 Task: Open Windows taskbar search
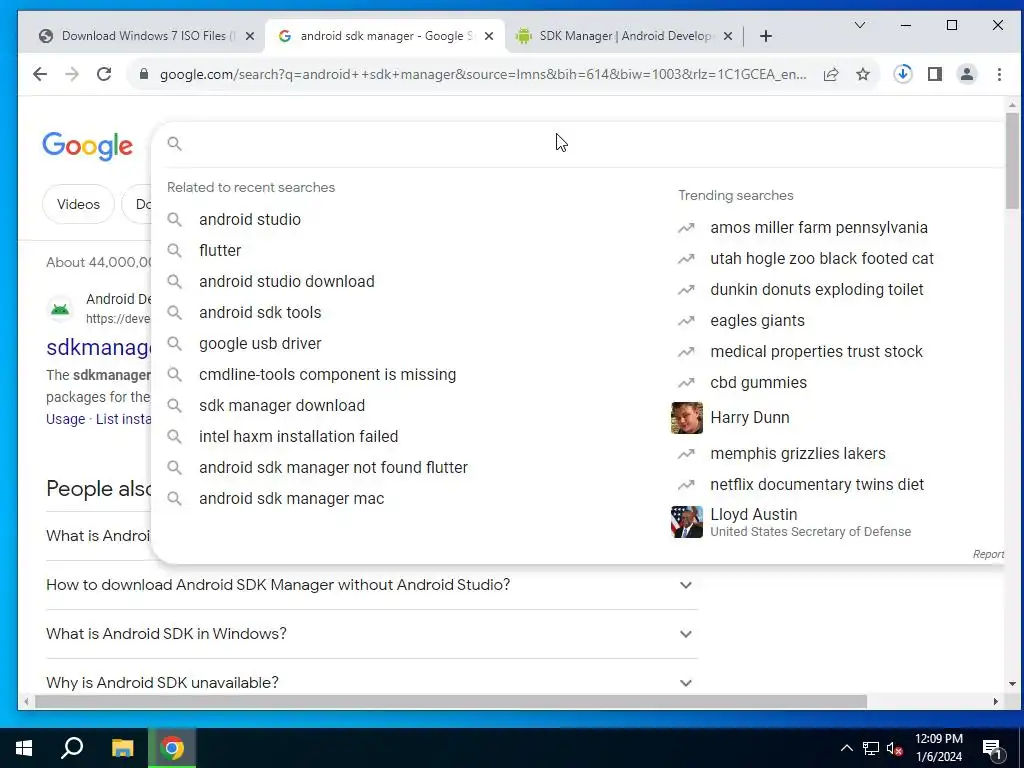[72, 748]
